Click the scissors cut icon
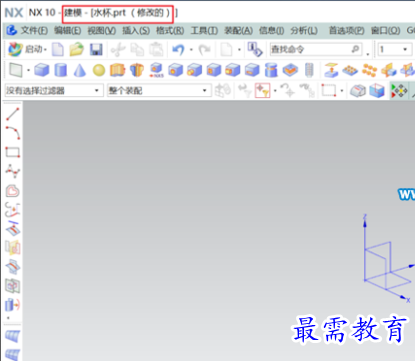The image size is (415, 361). pyautogui.click(x=118, y=50)
